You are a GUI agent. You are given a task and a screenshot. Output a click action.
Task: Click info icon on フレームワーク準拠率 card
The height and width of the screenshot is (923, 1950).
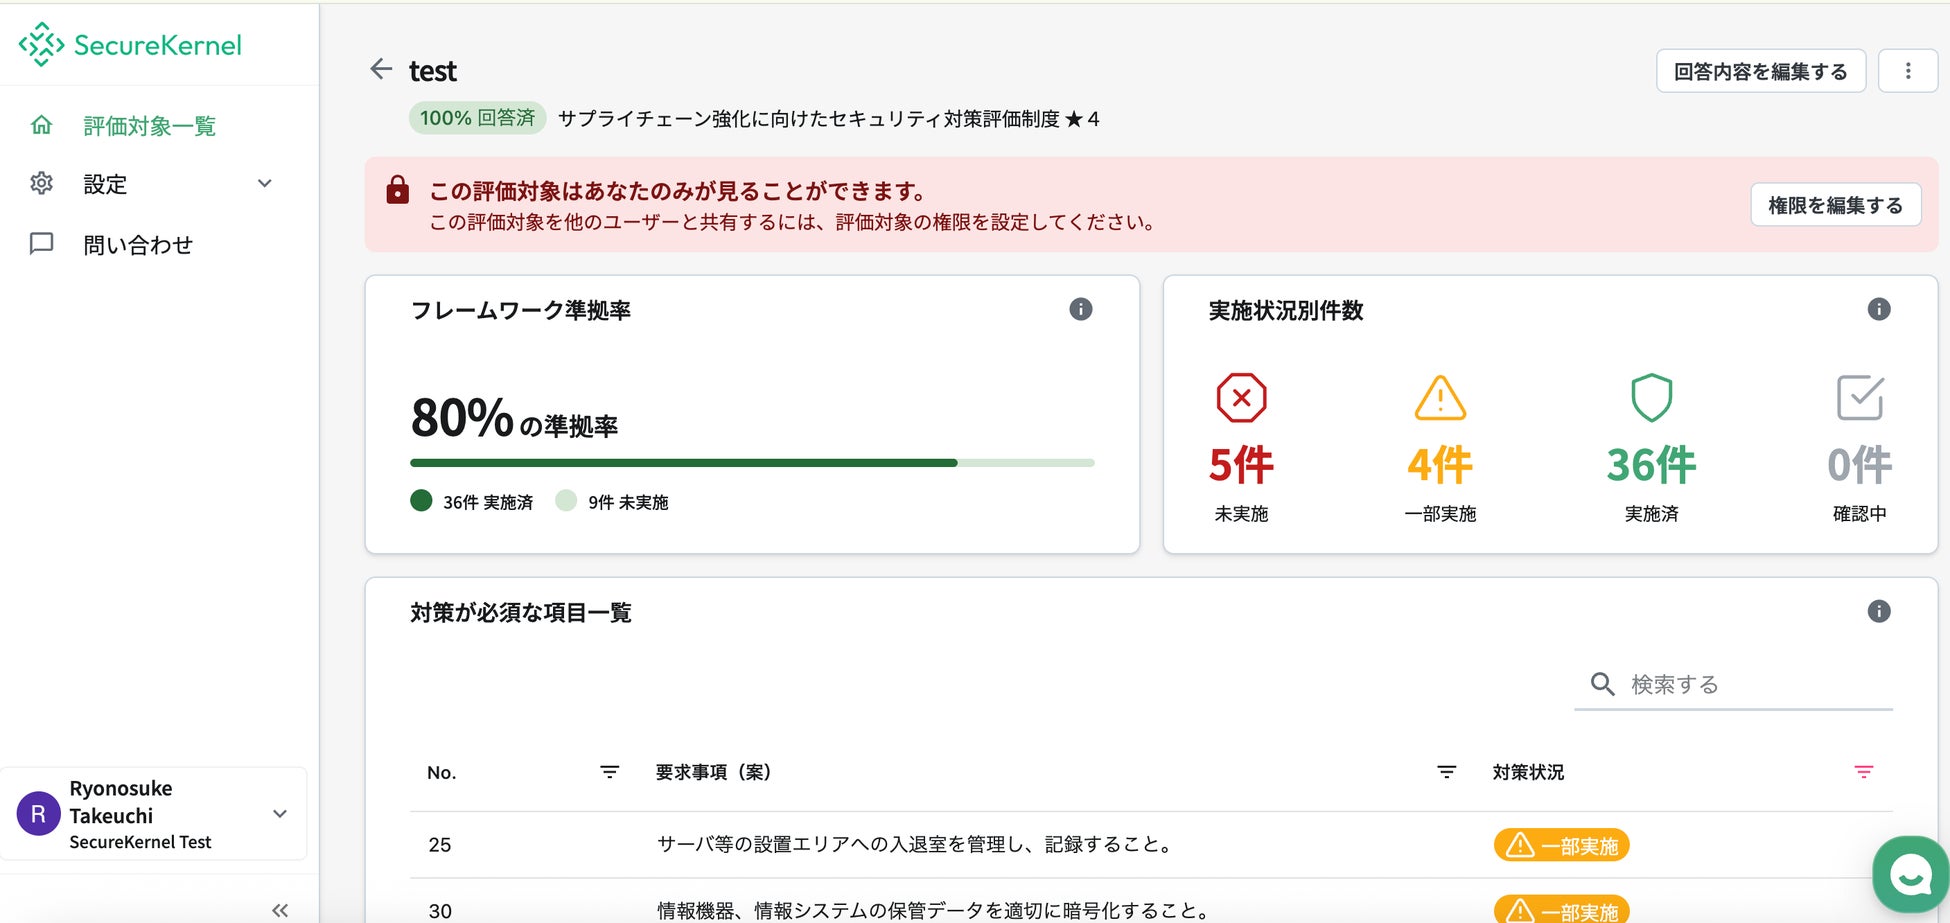point(1080,309)
